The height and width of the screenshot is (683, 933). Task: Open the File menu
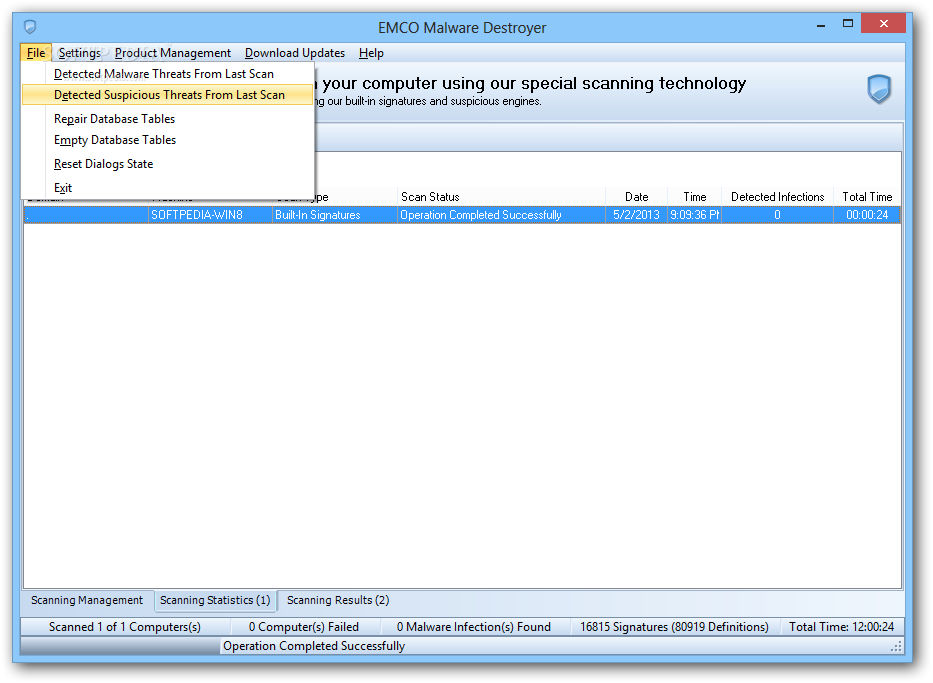(36, 53)
